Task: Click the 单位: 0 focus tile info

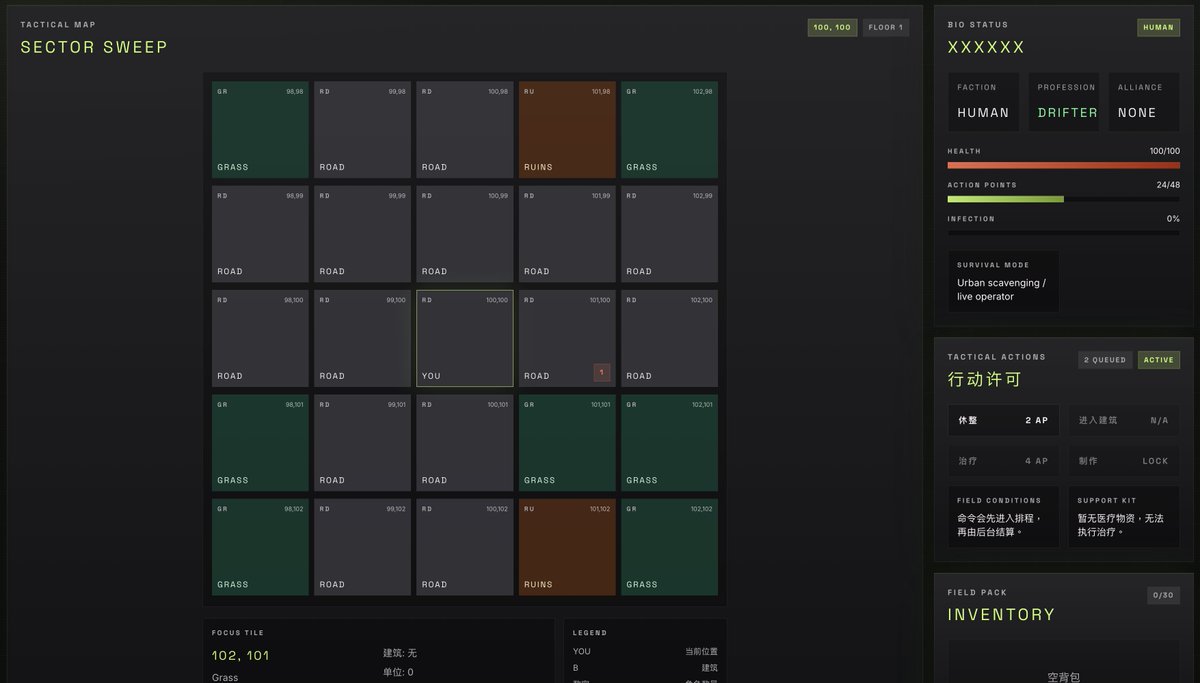Action: tap(398, 672)
